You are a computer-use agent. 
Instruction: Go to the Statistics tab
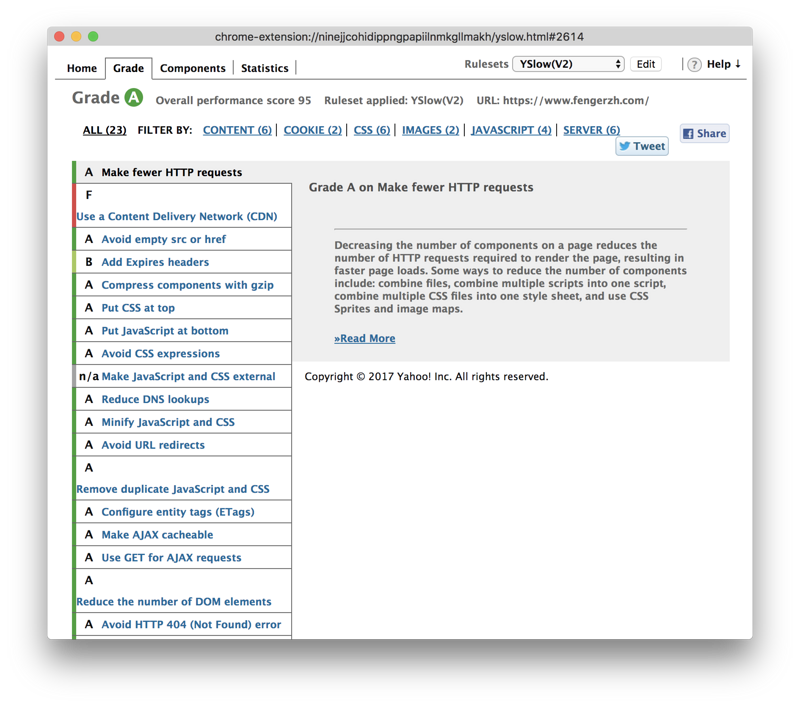click(x=265, y=68)
